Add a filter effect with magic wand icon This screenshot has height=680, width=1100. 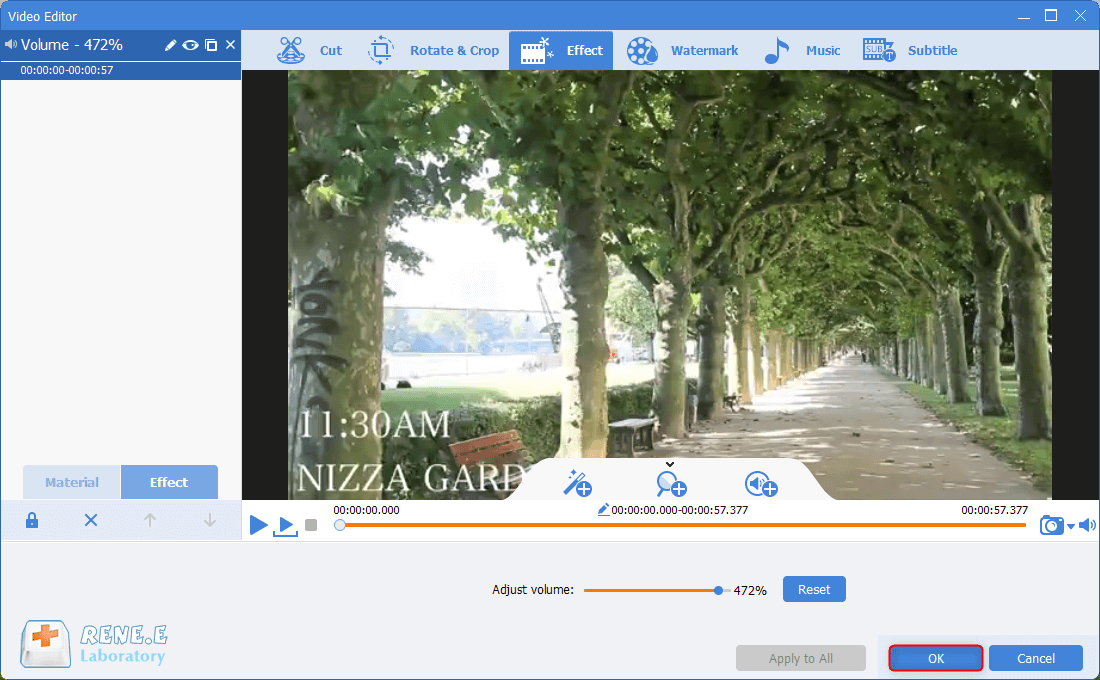pos(577,483)
